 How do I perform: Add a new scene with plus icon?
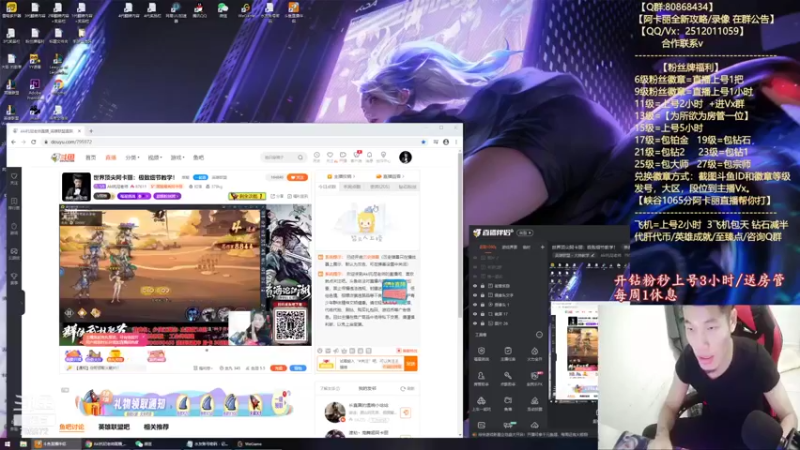click(542, 247)
